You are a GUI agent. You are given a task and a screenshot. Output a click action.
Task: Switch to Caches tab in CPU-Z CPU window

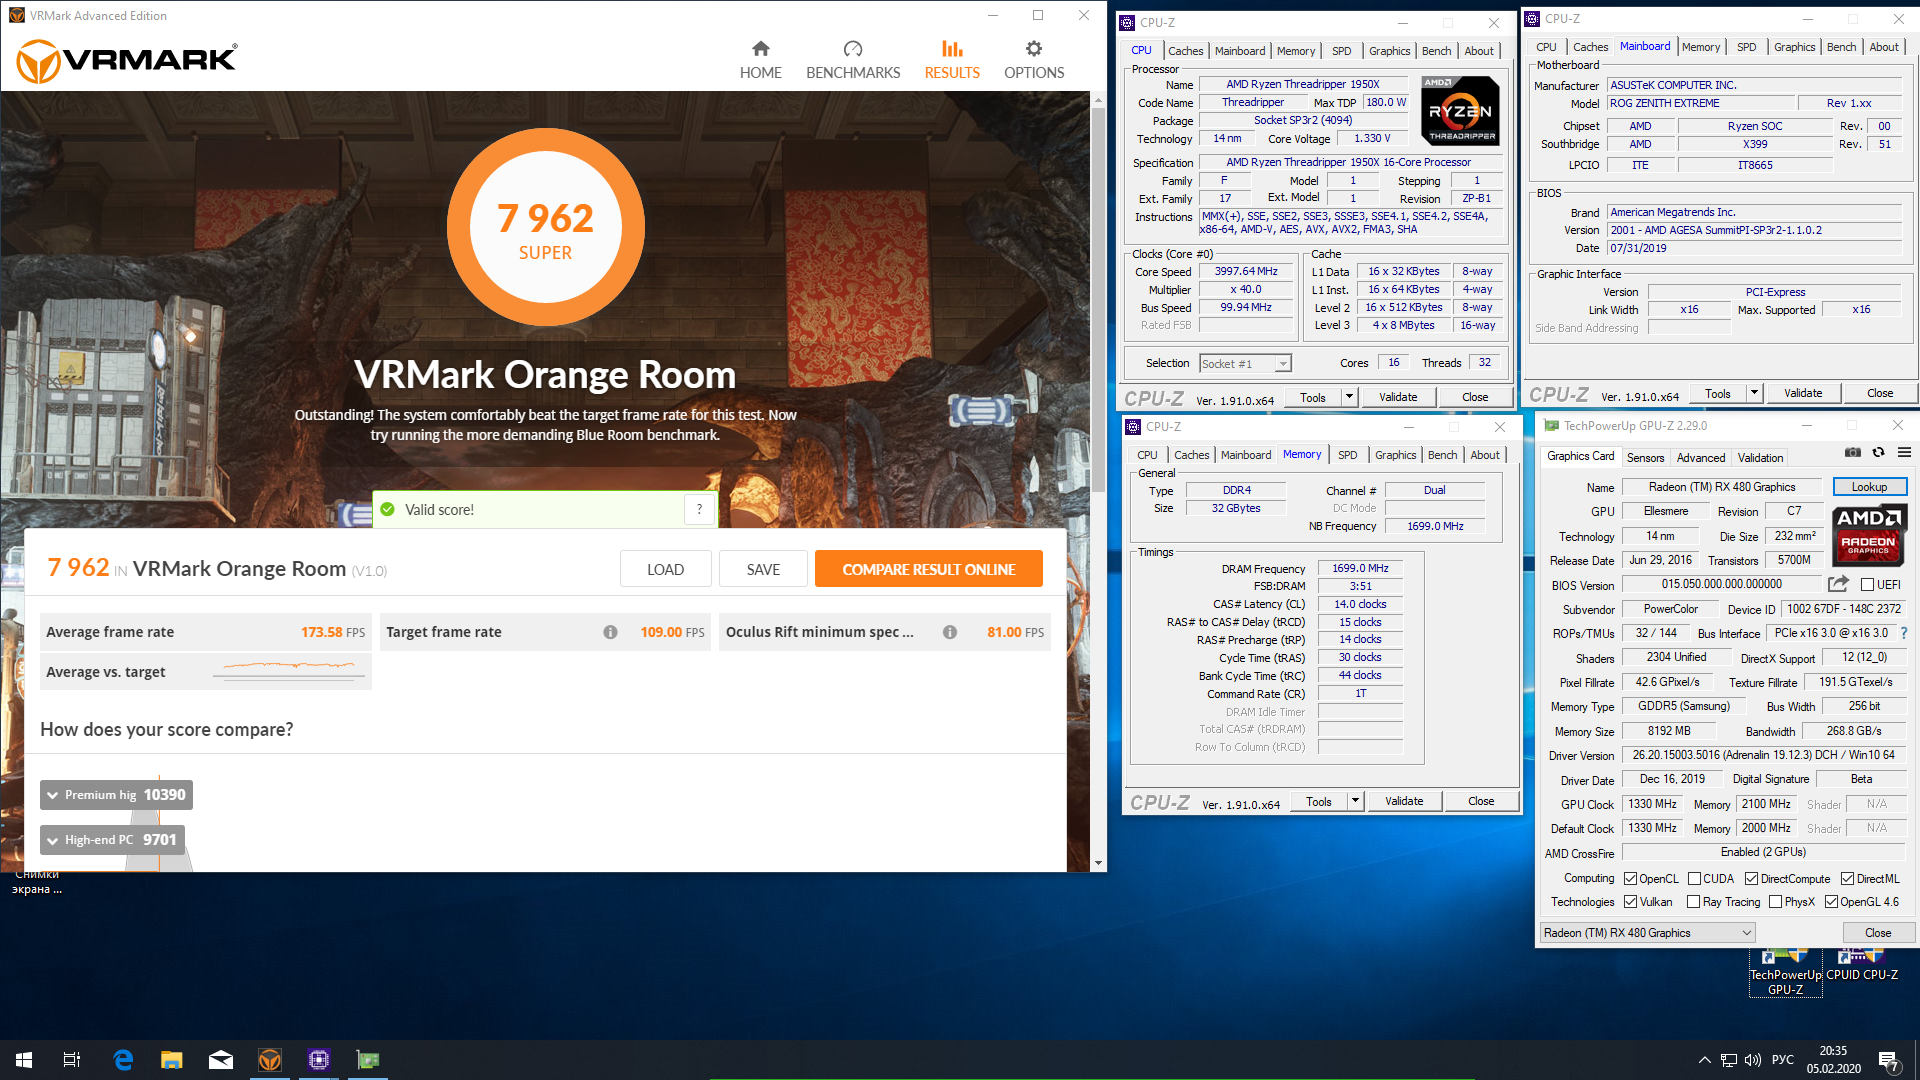1186,51
